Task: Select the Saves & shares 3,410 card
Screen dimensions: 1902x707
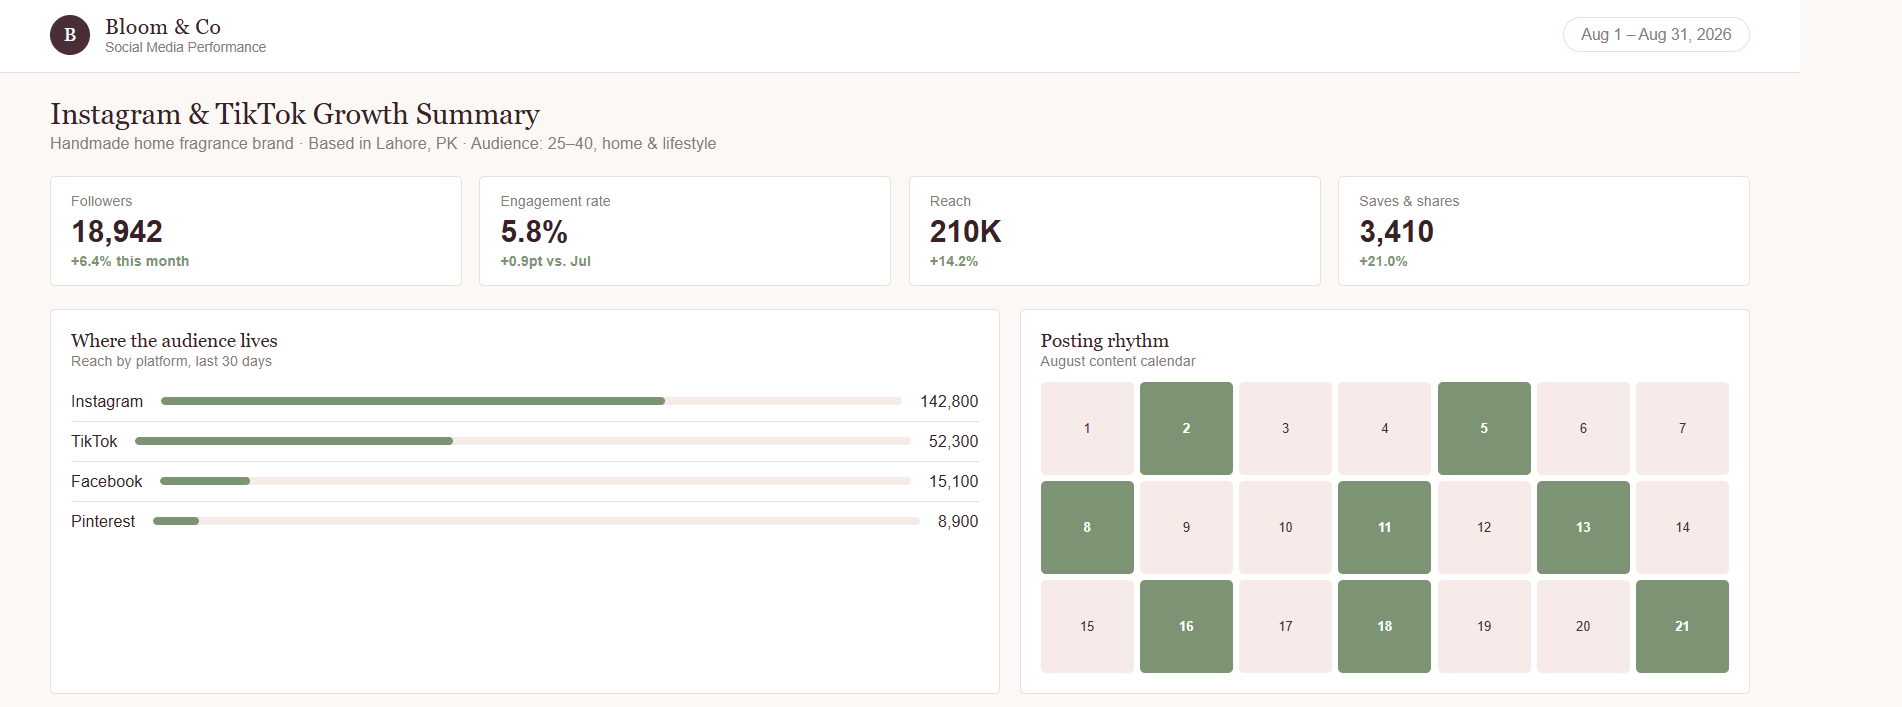Action: [x=1544, y=231]
